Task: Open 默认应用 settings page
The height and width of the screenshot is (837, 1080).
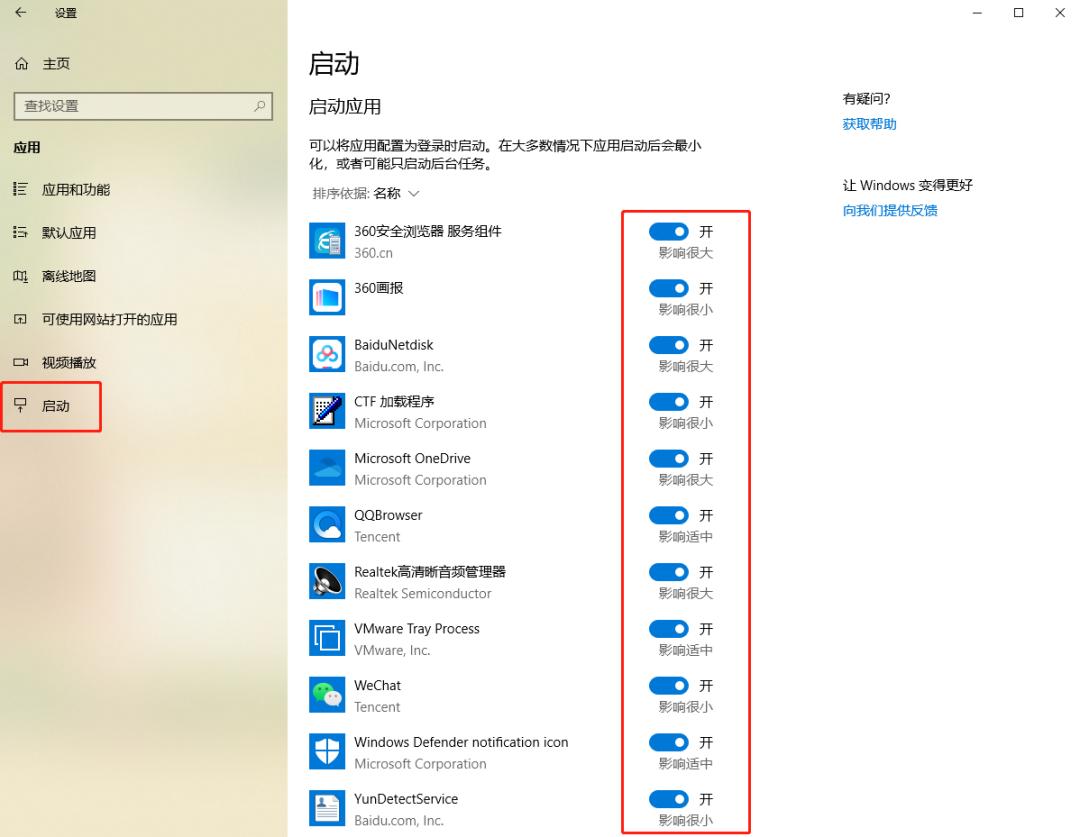Action: [x=143, y=233]
